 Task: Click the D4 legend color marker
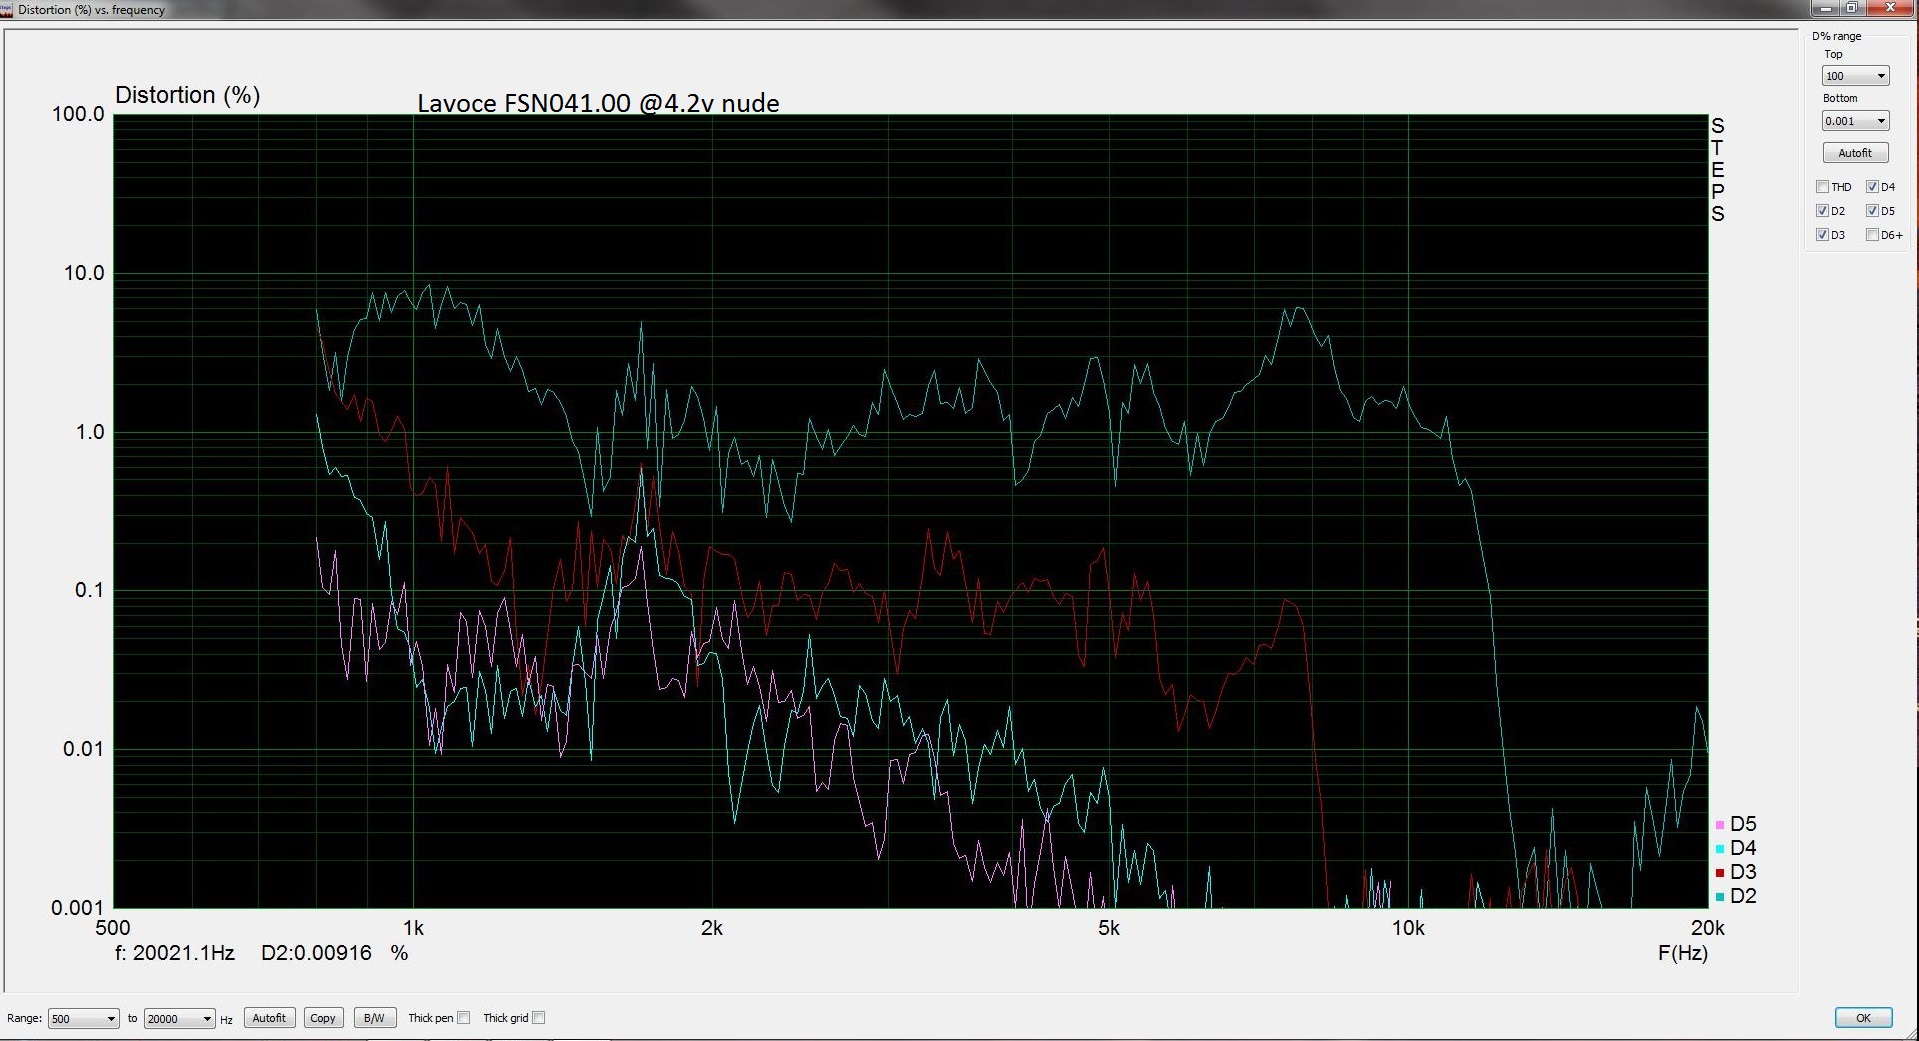point(1719,849)
